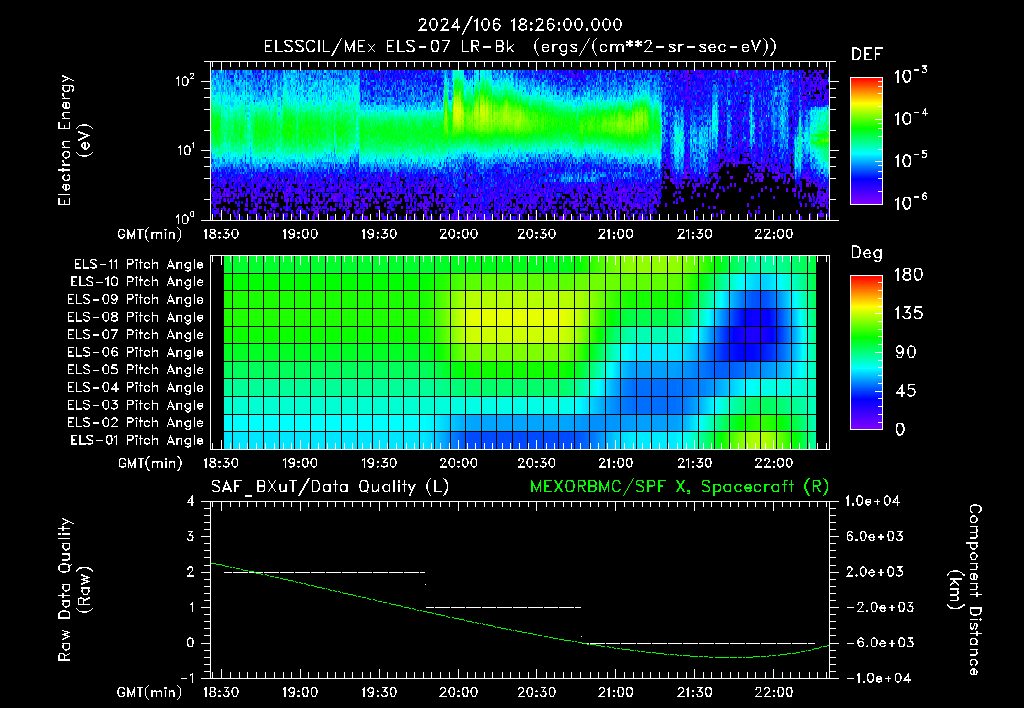Click the DEF color bar in the spectrogram panel

(866, 140)
